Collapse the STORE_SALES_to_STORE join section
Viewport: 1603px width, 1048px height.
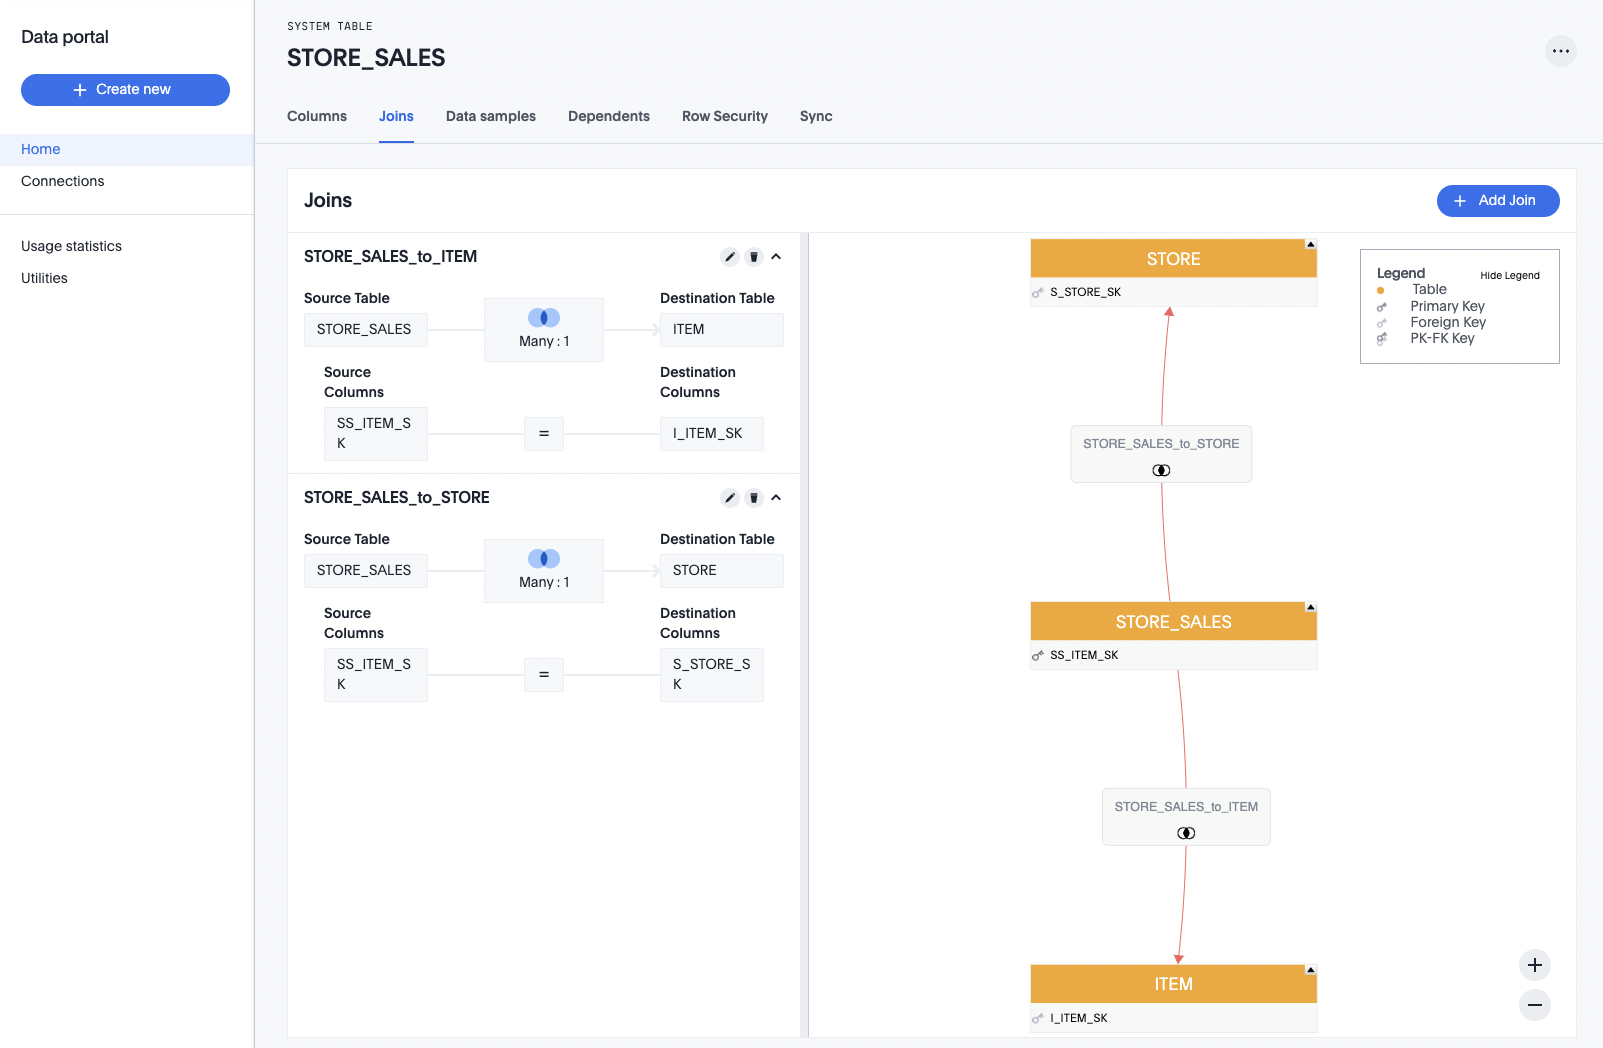click(x=776, y=498)
